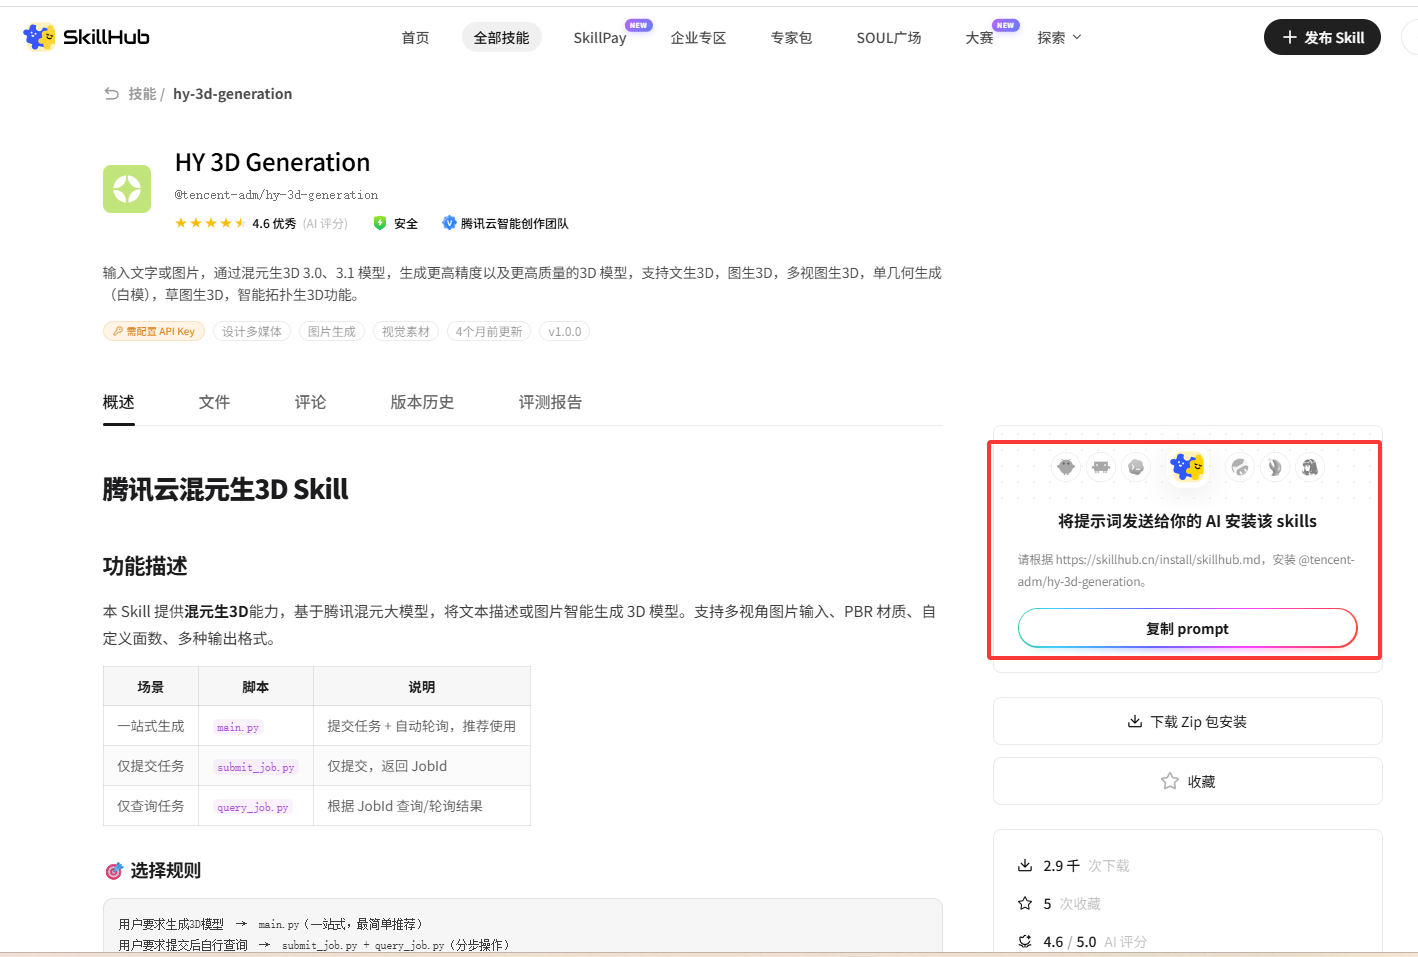Expand the 探索 dropdown menu
The width and height of the screenshot is (1418, 957).
pos(1059,38)
